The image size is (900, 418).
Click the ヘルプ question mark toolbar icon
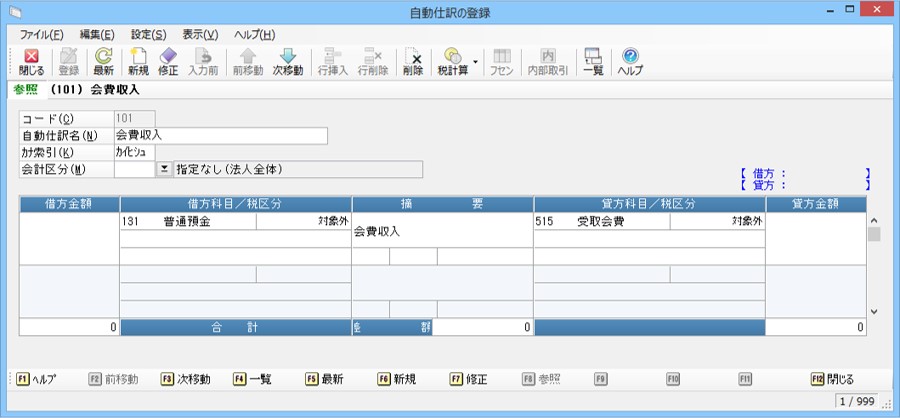coord(630,62)
